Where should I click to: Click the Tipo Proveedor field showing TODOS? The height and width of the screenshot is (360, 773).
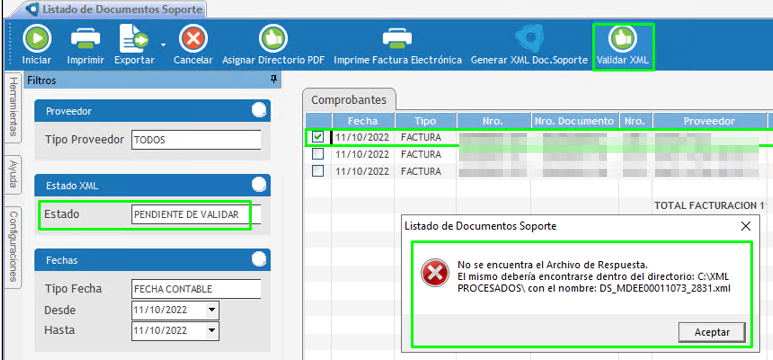(x=196, y=140)
